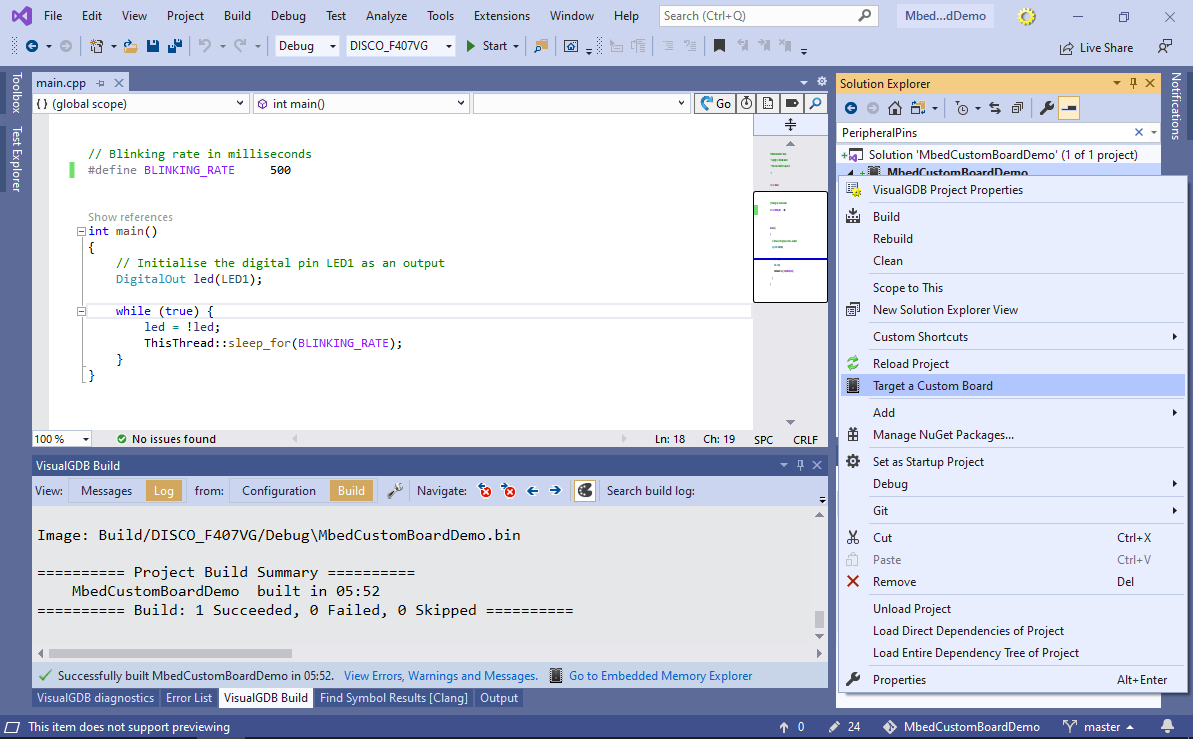Viewport: 1193px width, 739px height.
Task: Open Go to Embedded Memory Explorer link
Action: tap(660, 676)
